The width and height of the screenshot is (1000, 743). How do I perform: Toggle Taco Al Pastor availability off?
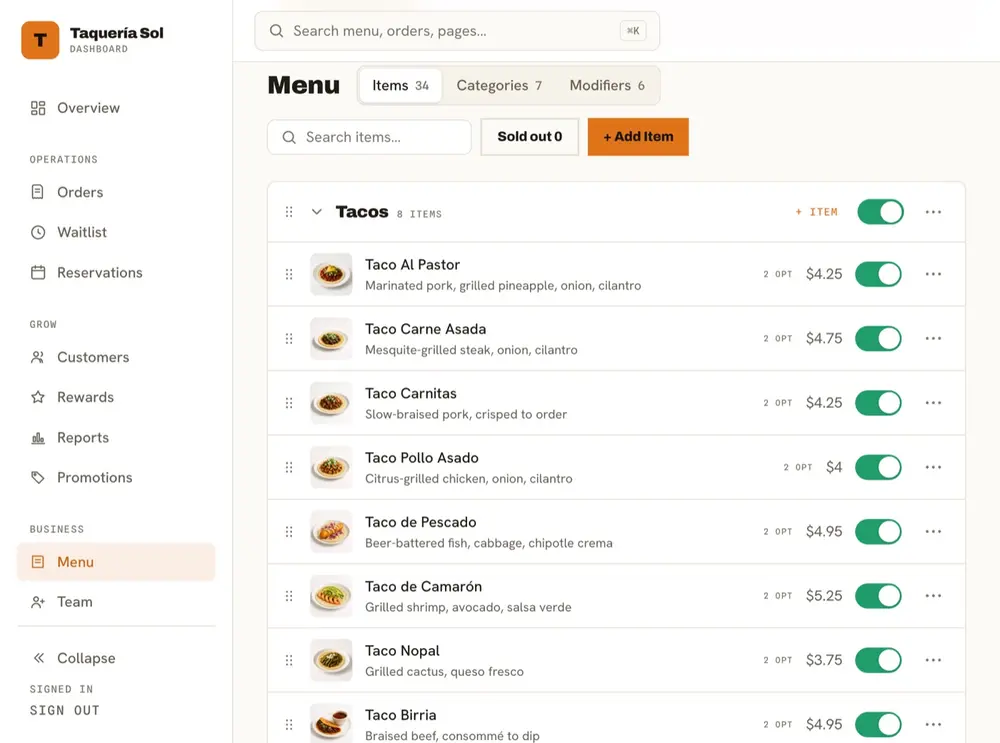click(878, 274)
